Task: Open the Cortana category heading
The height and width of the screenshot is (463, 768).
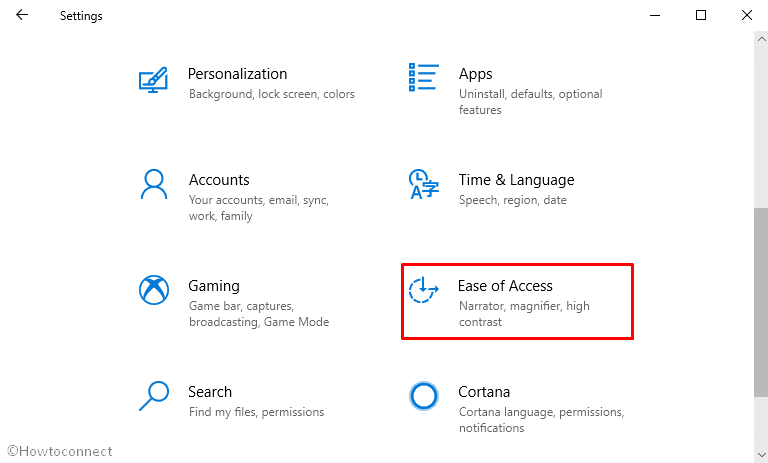Action: (484, 391)
